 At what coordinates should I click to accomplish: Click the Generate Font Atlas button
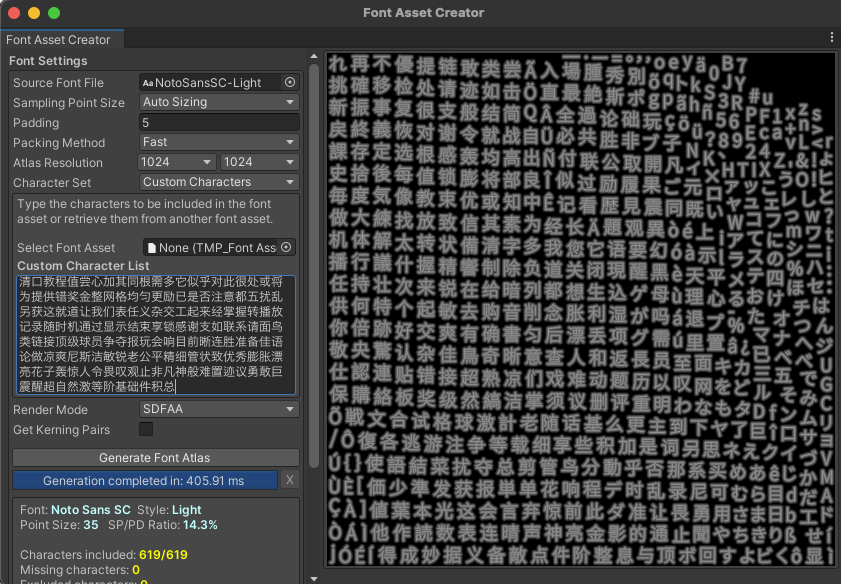tap(156, 457)
